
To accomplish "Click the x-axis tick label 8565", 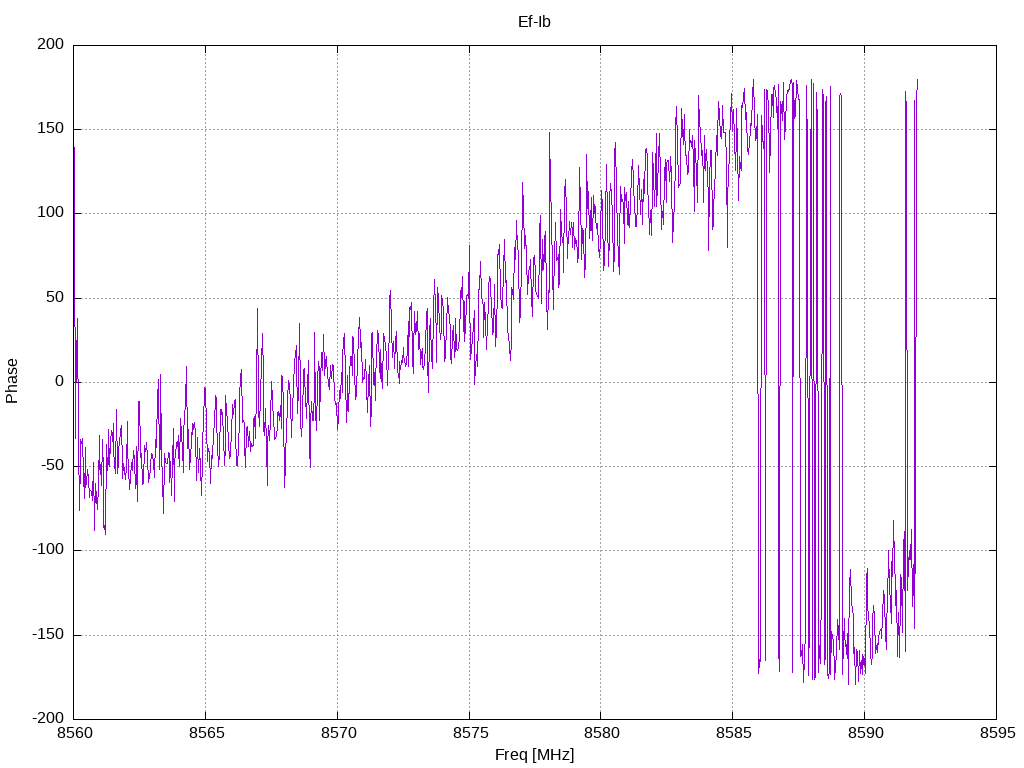I will click(x=206, y=733).
